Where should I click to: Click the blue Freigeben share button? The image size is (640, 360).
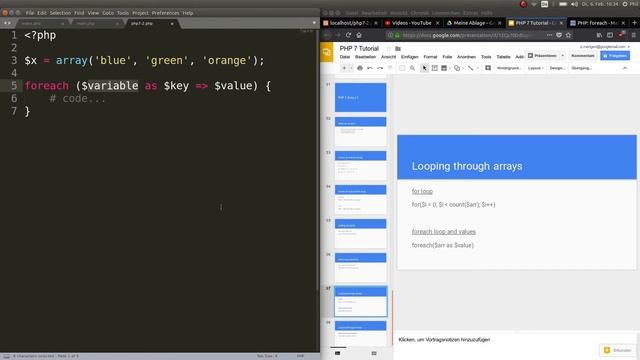point(615,56)
